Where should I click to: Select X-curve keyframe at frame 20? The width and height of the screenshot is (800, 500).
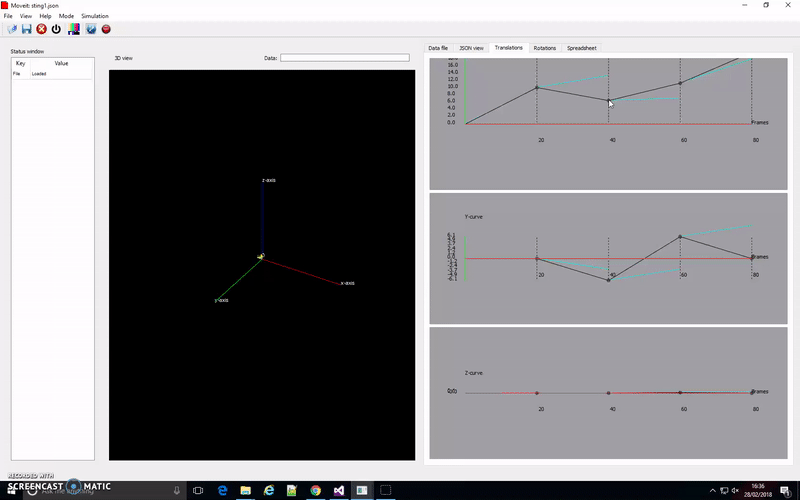[537, 88]
